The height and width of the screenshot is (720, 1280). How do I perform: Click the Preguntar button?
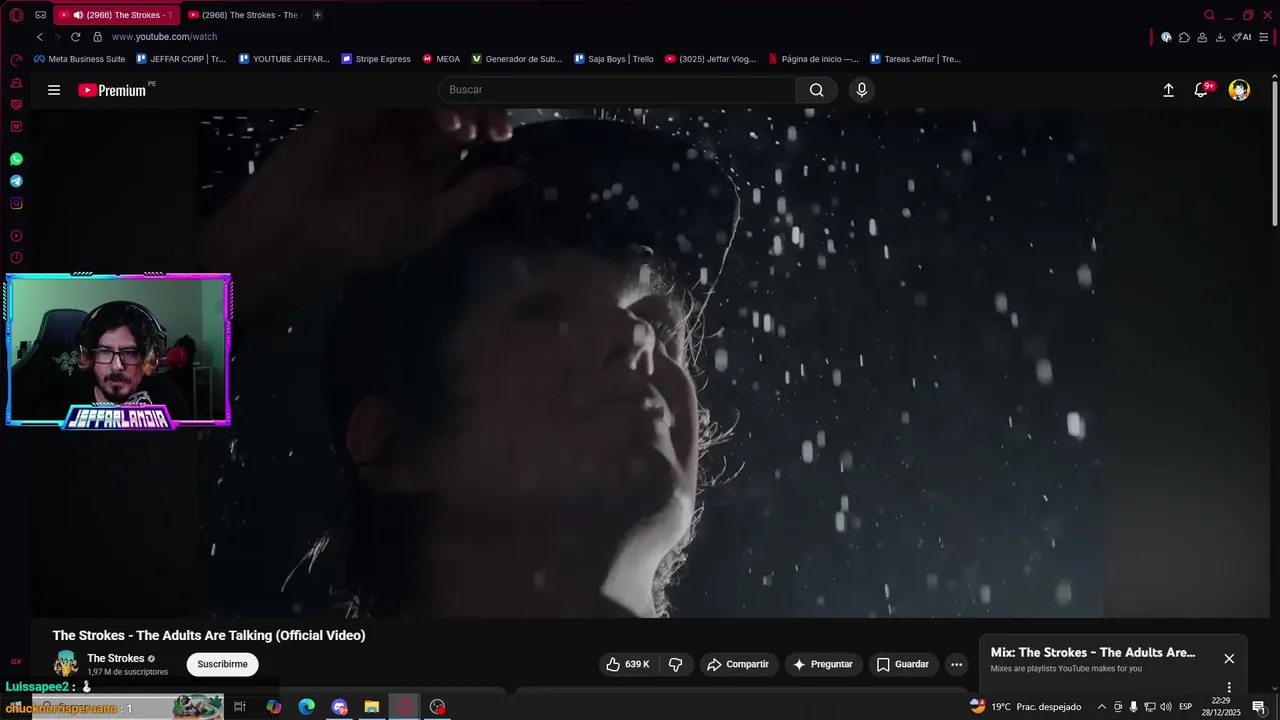[x=823, y=664]
